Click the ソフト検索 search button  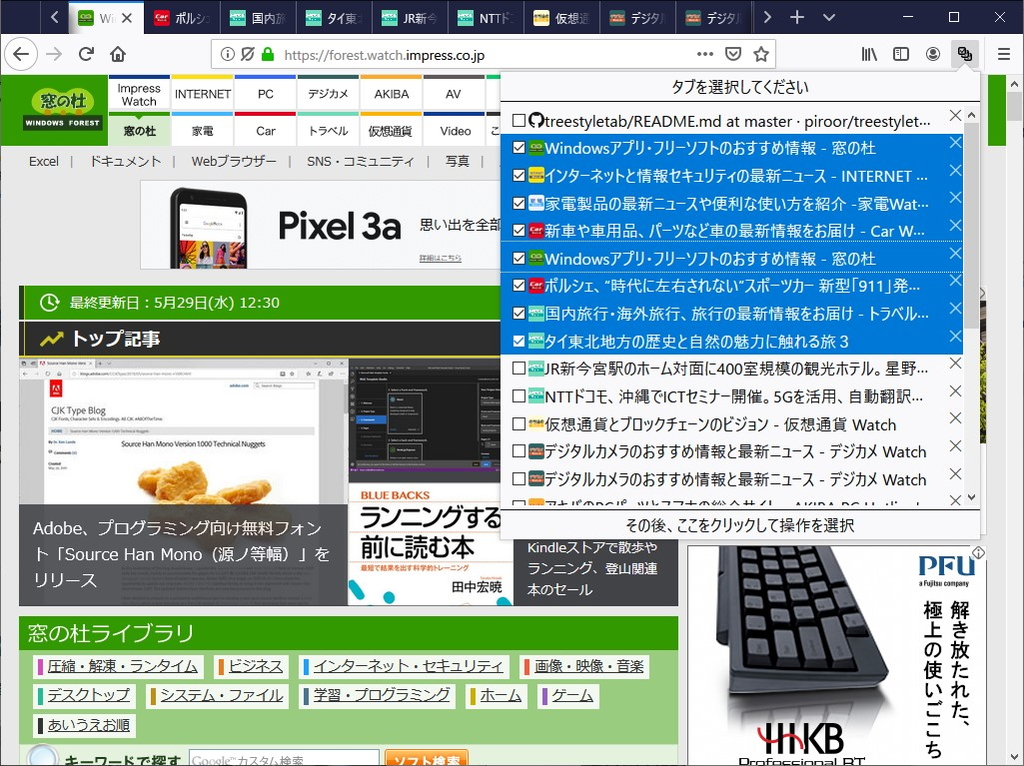coord(427,759)
